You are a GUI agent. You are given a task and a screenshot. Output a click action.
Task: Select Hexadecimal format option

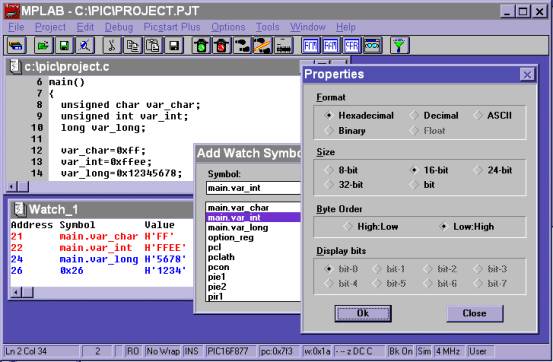pyautogui.click(x=359, y=115)
